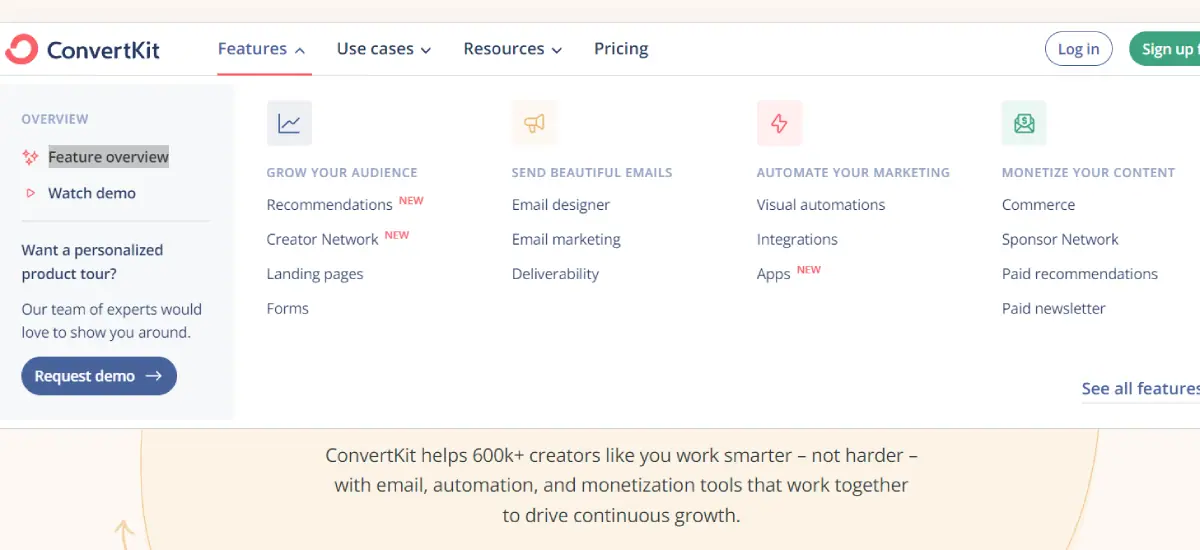
Task: Click the Request demo button
Action: click(99, 376)
